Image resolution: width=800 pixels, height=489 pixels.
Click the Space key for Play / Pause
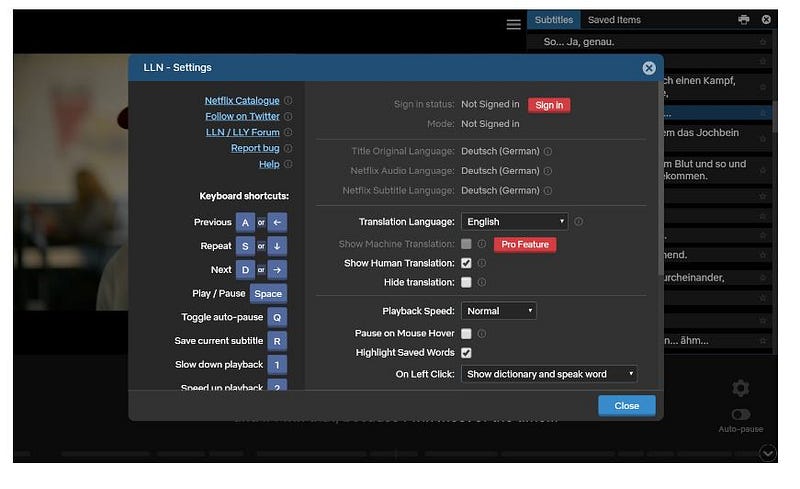click(268, 294)
